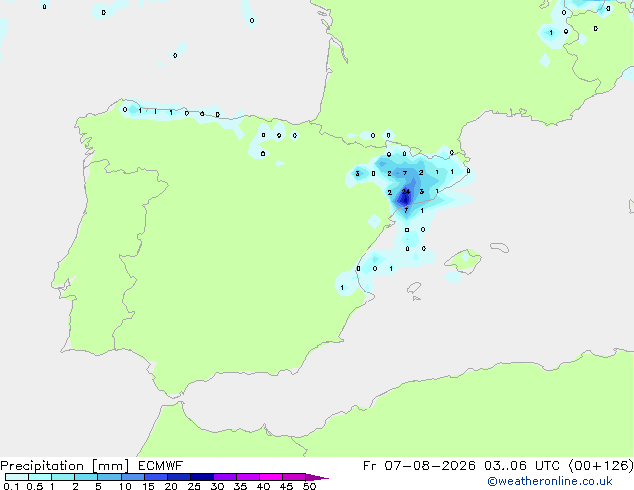
Task: Select the darkest blue 25–30 legend swatch
Action: tap(202, 477)
